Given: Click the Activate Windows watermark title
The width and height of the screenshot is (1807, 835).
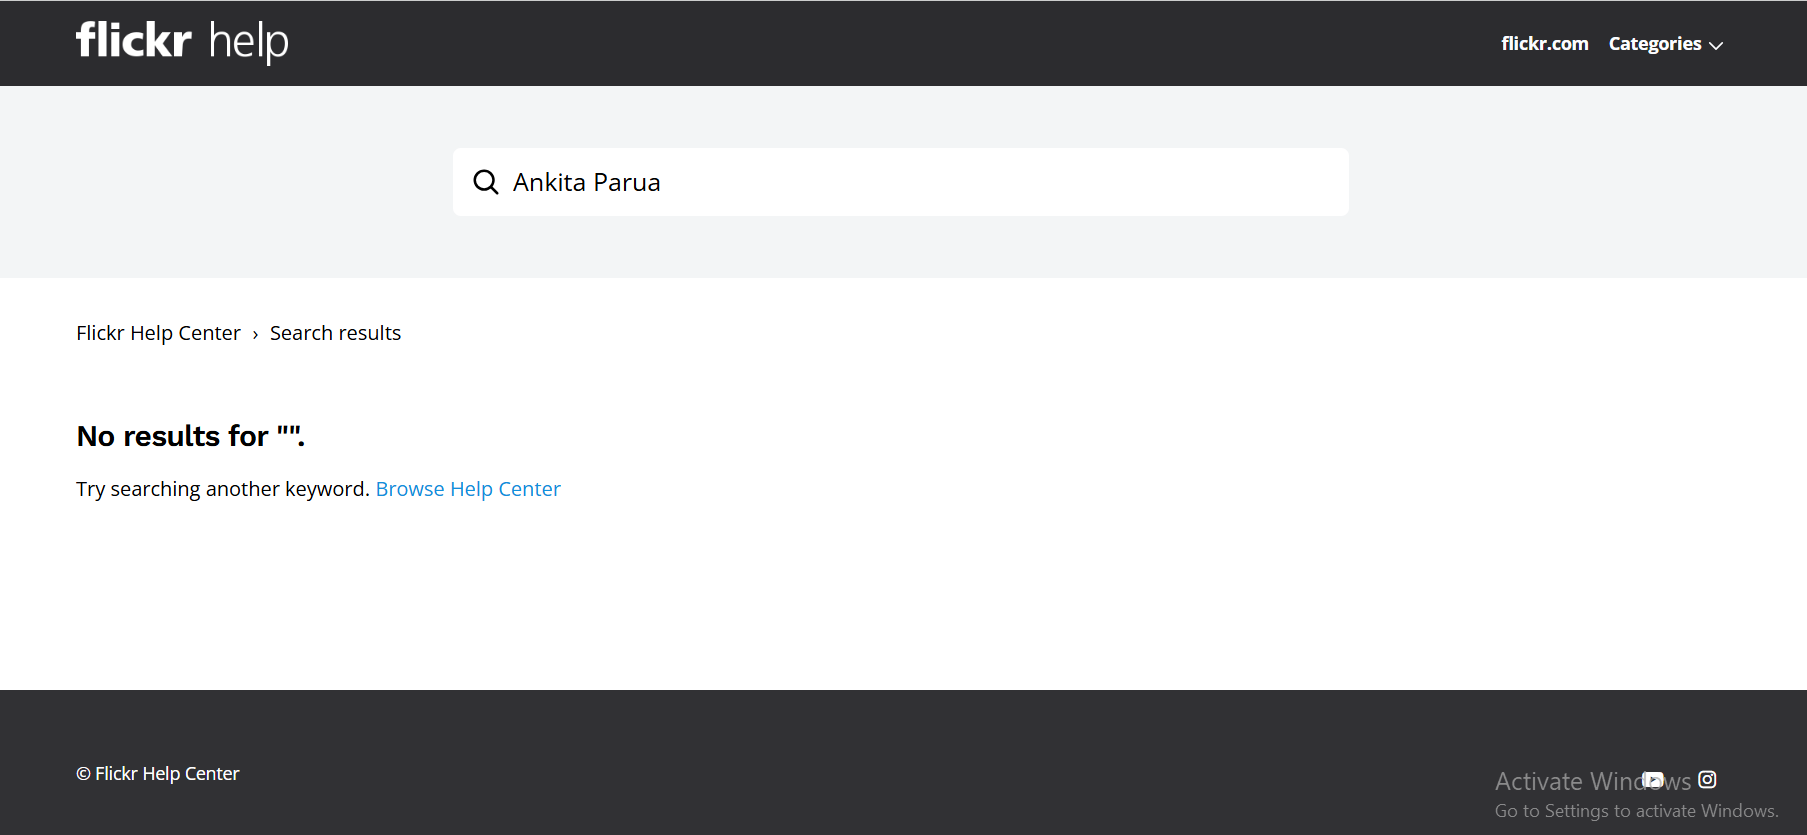Looking at the screenshot, I should (1565, 781).
